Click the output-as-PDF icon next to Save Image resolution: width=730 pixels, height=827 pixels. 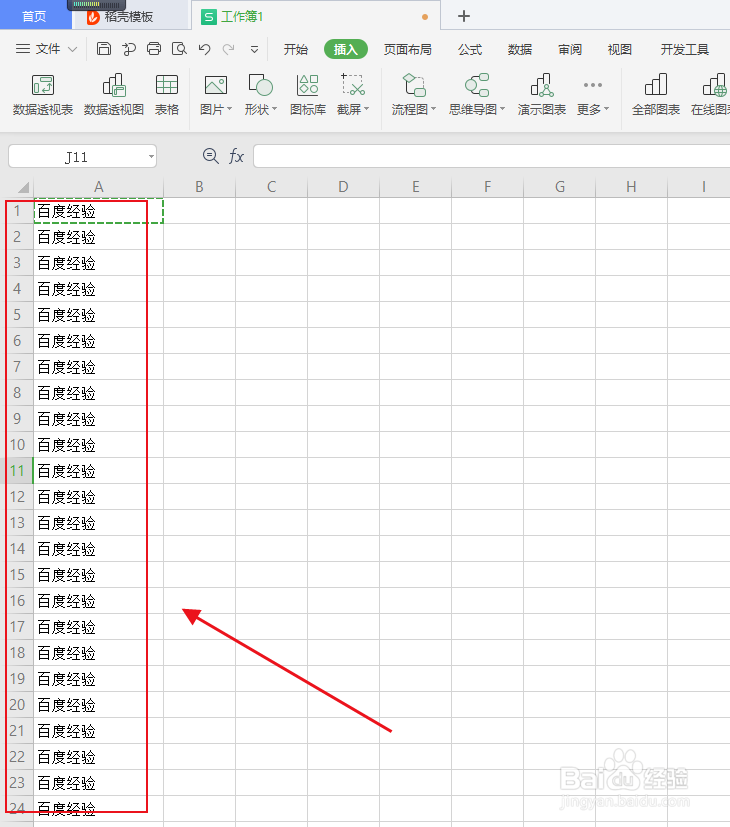pyautogui.click(x=129, y=49)
